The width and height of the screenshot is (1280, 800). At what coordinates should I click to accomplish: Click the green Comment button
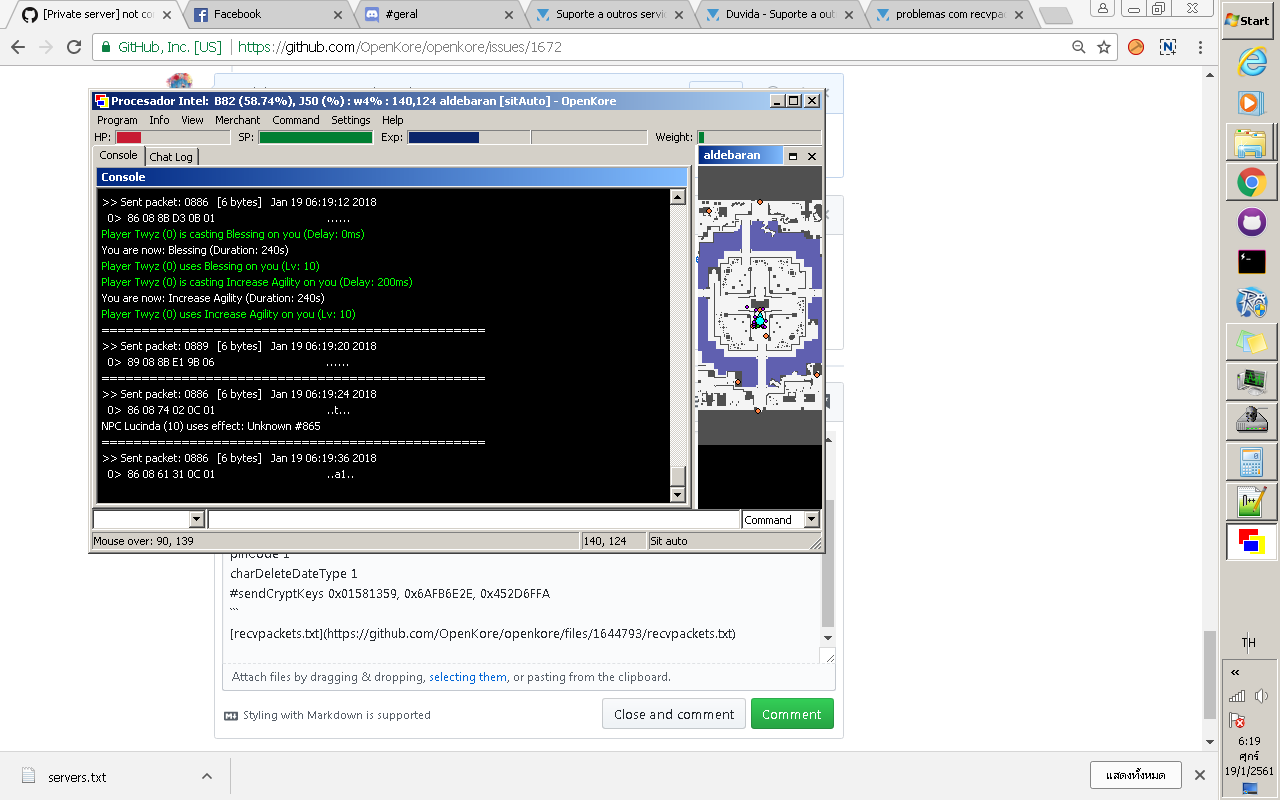point(792,714)
